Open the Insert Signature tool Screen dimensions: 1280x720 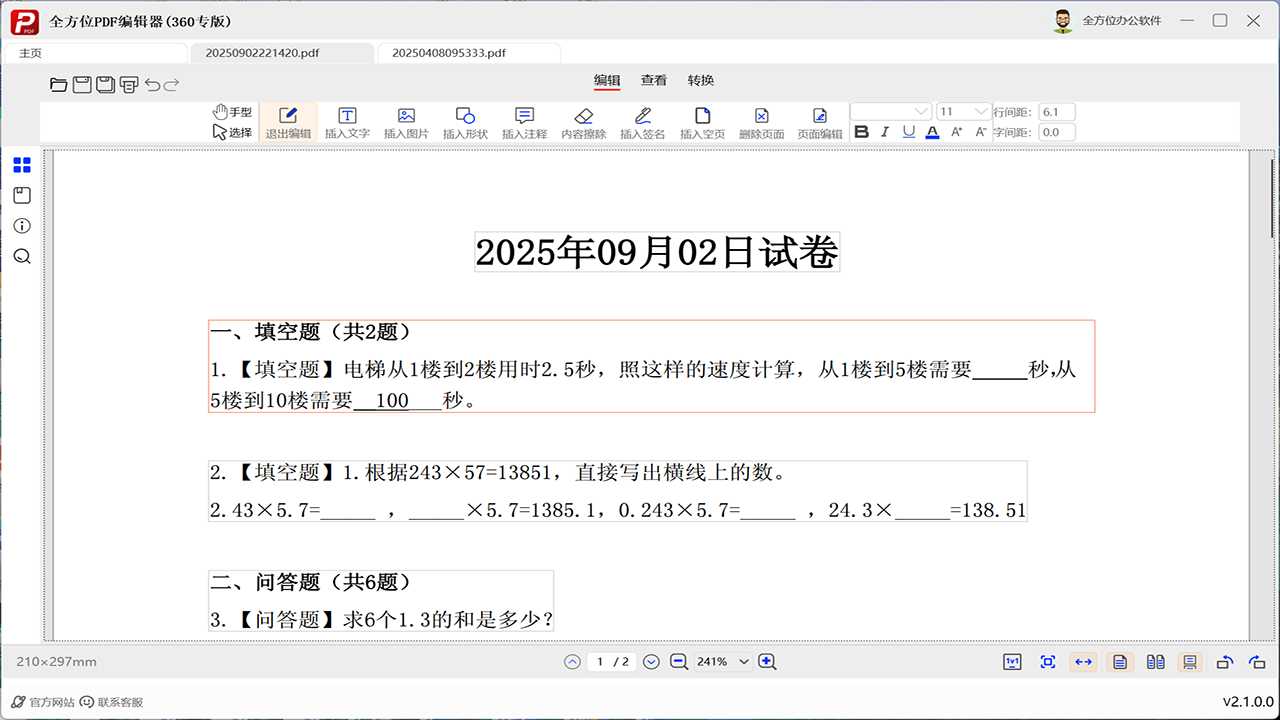pyautogui.click(x=643, y=121)
